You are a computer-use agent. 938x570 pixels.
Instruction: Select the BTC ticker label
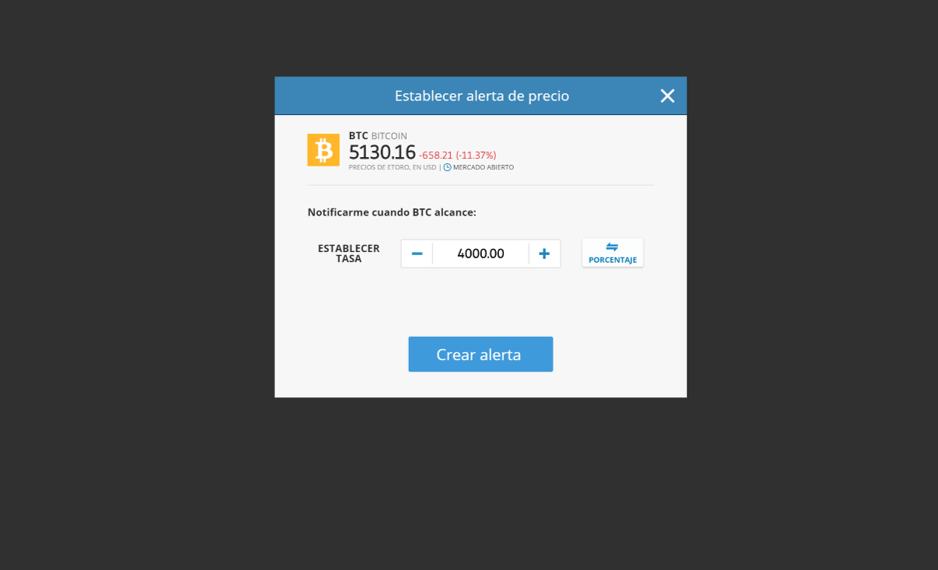[x=358, y=136]
